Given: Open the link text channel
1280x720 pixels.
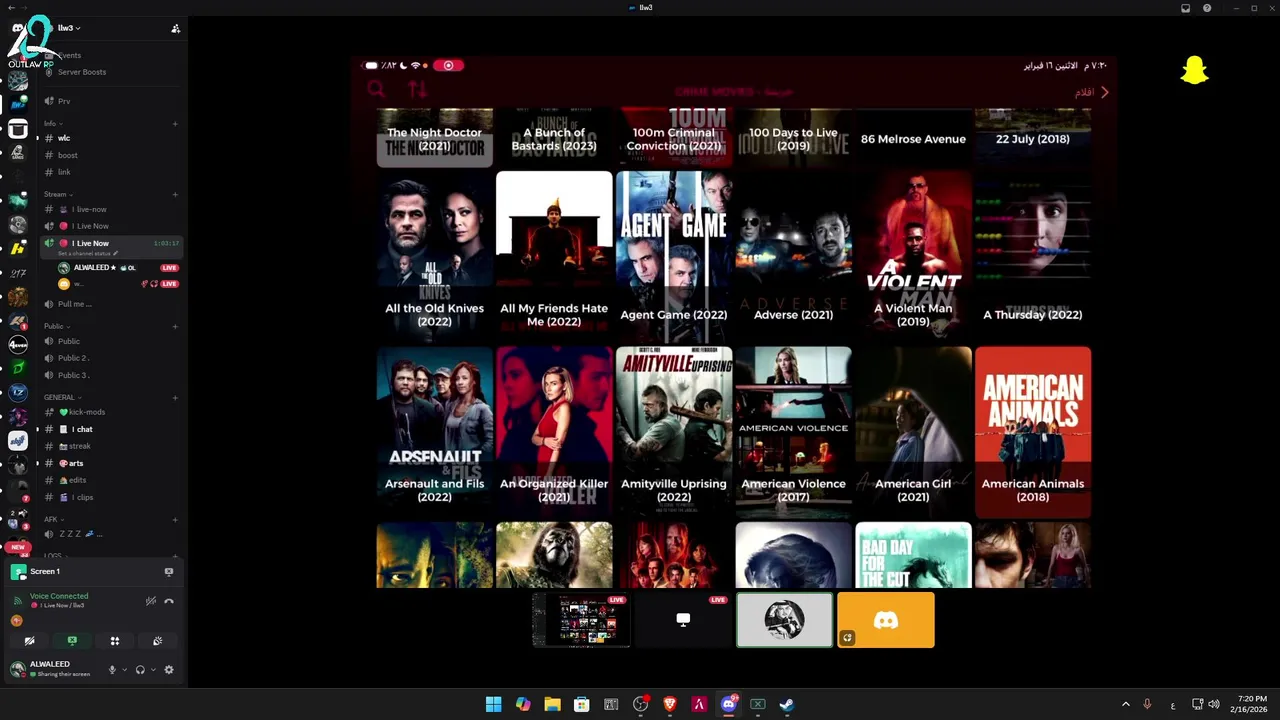Looking at the screenshot, I should coord(64,172).
